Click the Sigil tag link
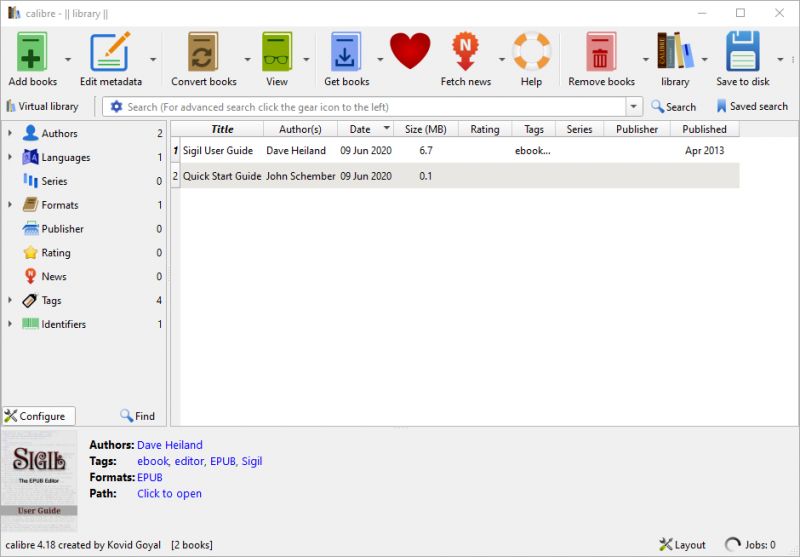 point(252,461)
